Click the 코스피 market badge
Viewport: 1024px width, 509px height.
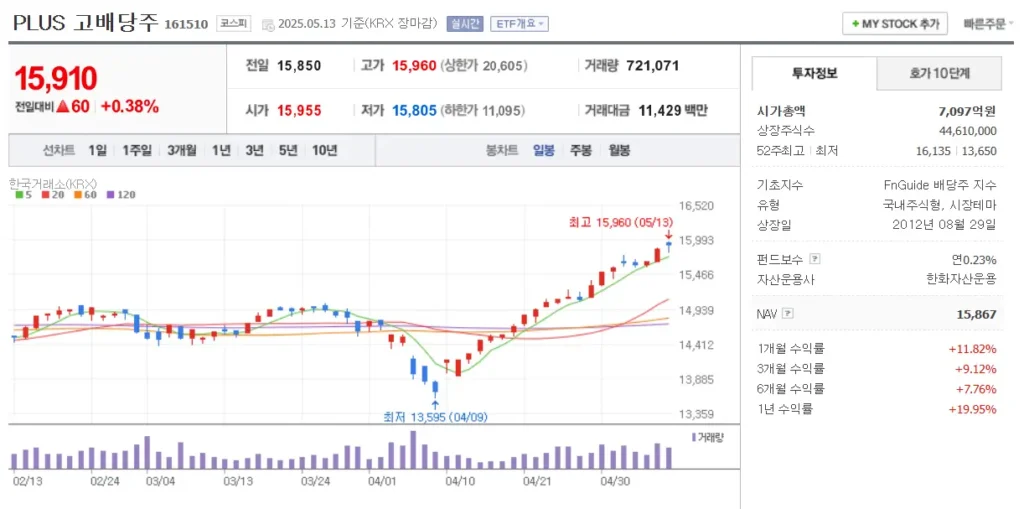pyautogui.click(x=233, y=23)
